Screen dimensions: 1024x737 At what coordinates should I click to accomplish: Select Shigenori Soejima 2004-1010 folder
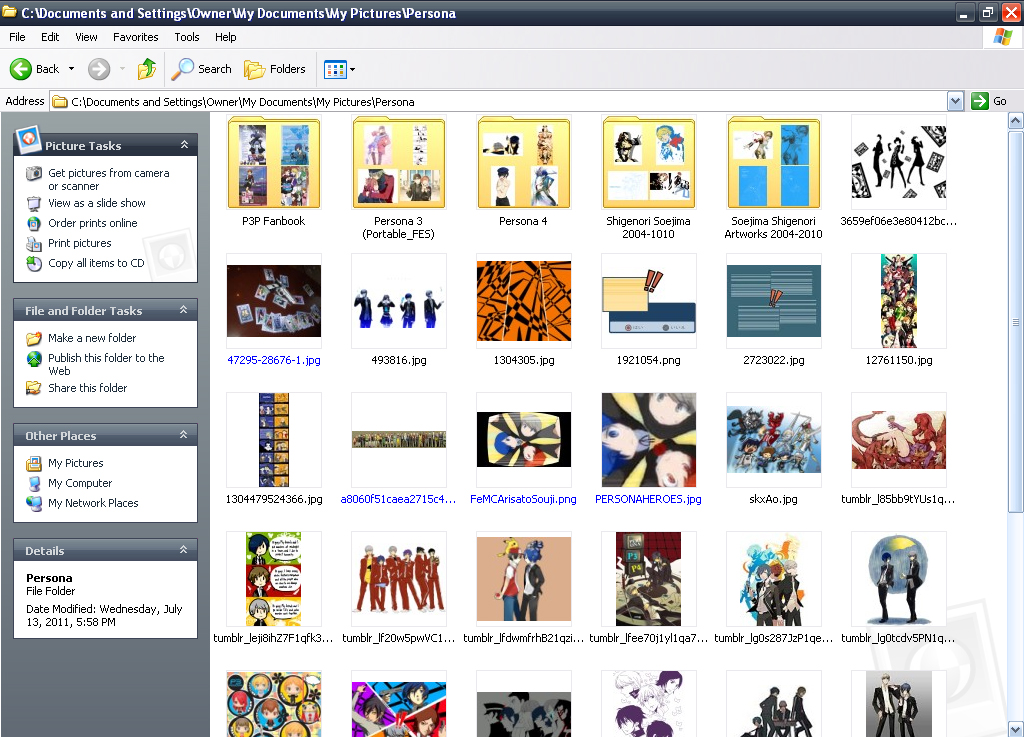(x=648, y=162)
